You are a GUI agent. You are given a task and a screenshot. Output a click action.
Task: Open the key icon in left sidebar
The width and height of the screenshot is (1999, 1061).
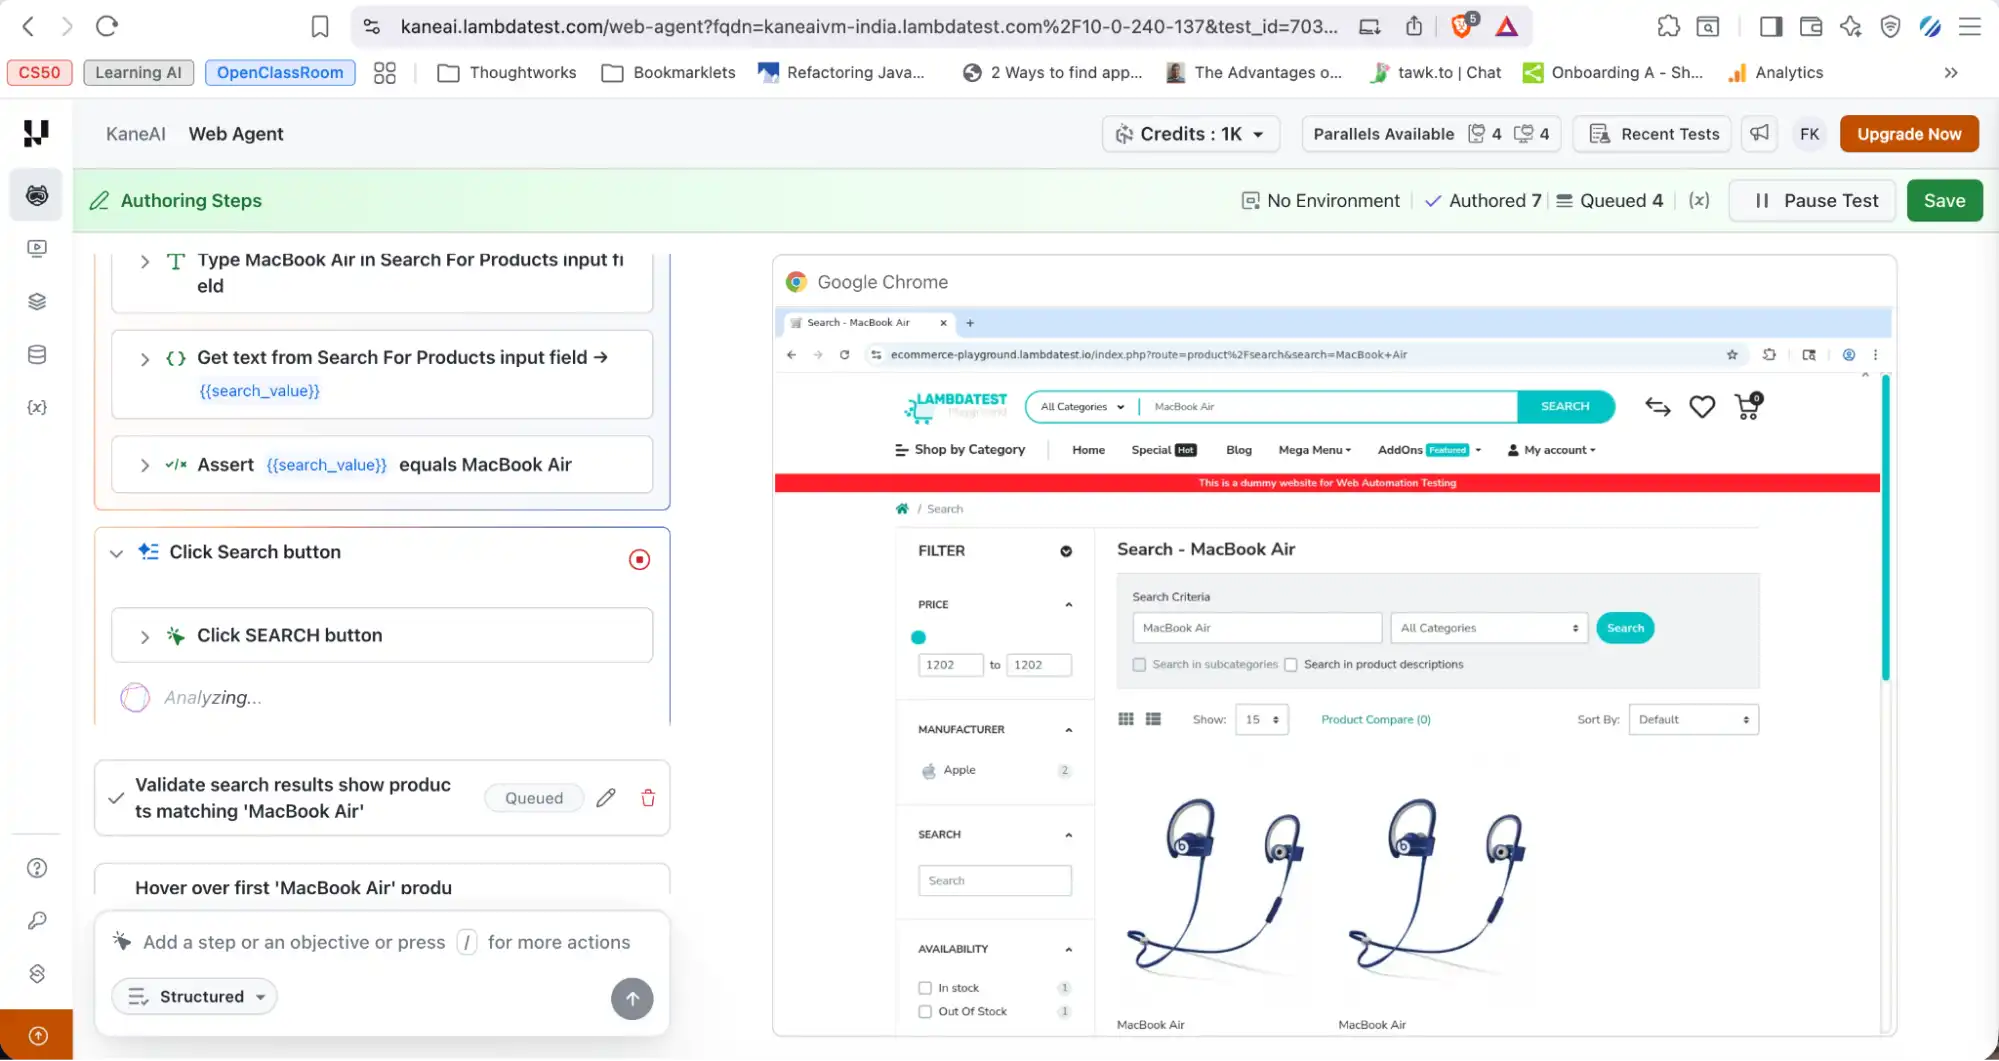click(x=37, y=920)
